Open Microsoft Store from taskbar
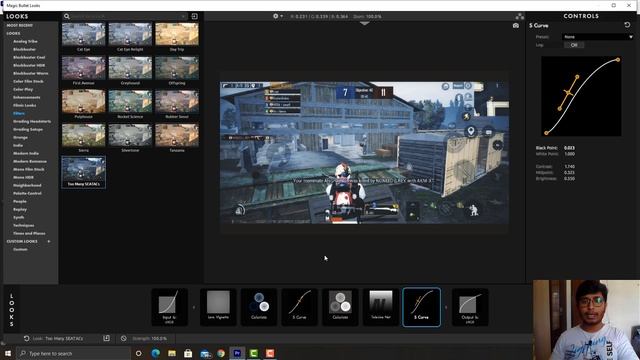This screenshot has width=640, height=360. coord(188,353)
